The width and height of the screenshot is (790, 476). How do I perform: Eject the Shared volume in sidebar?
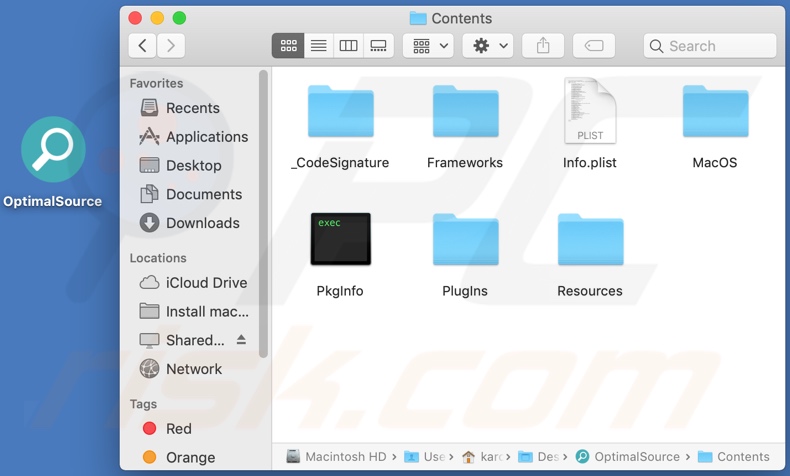click(241, 340)
